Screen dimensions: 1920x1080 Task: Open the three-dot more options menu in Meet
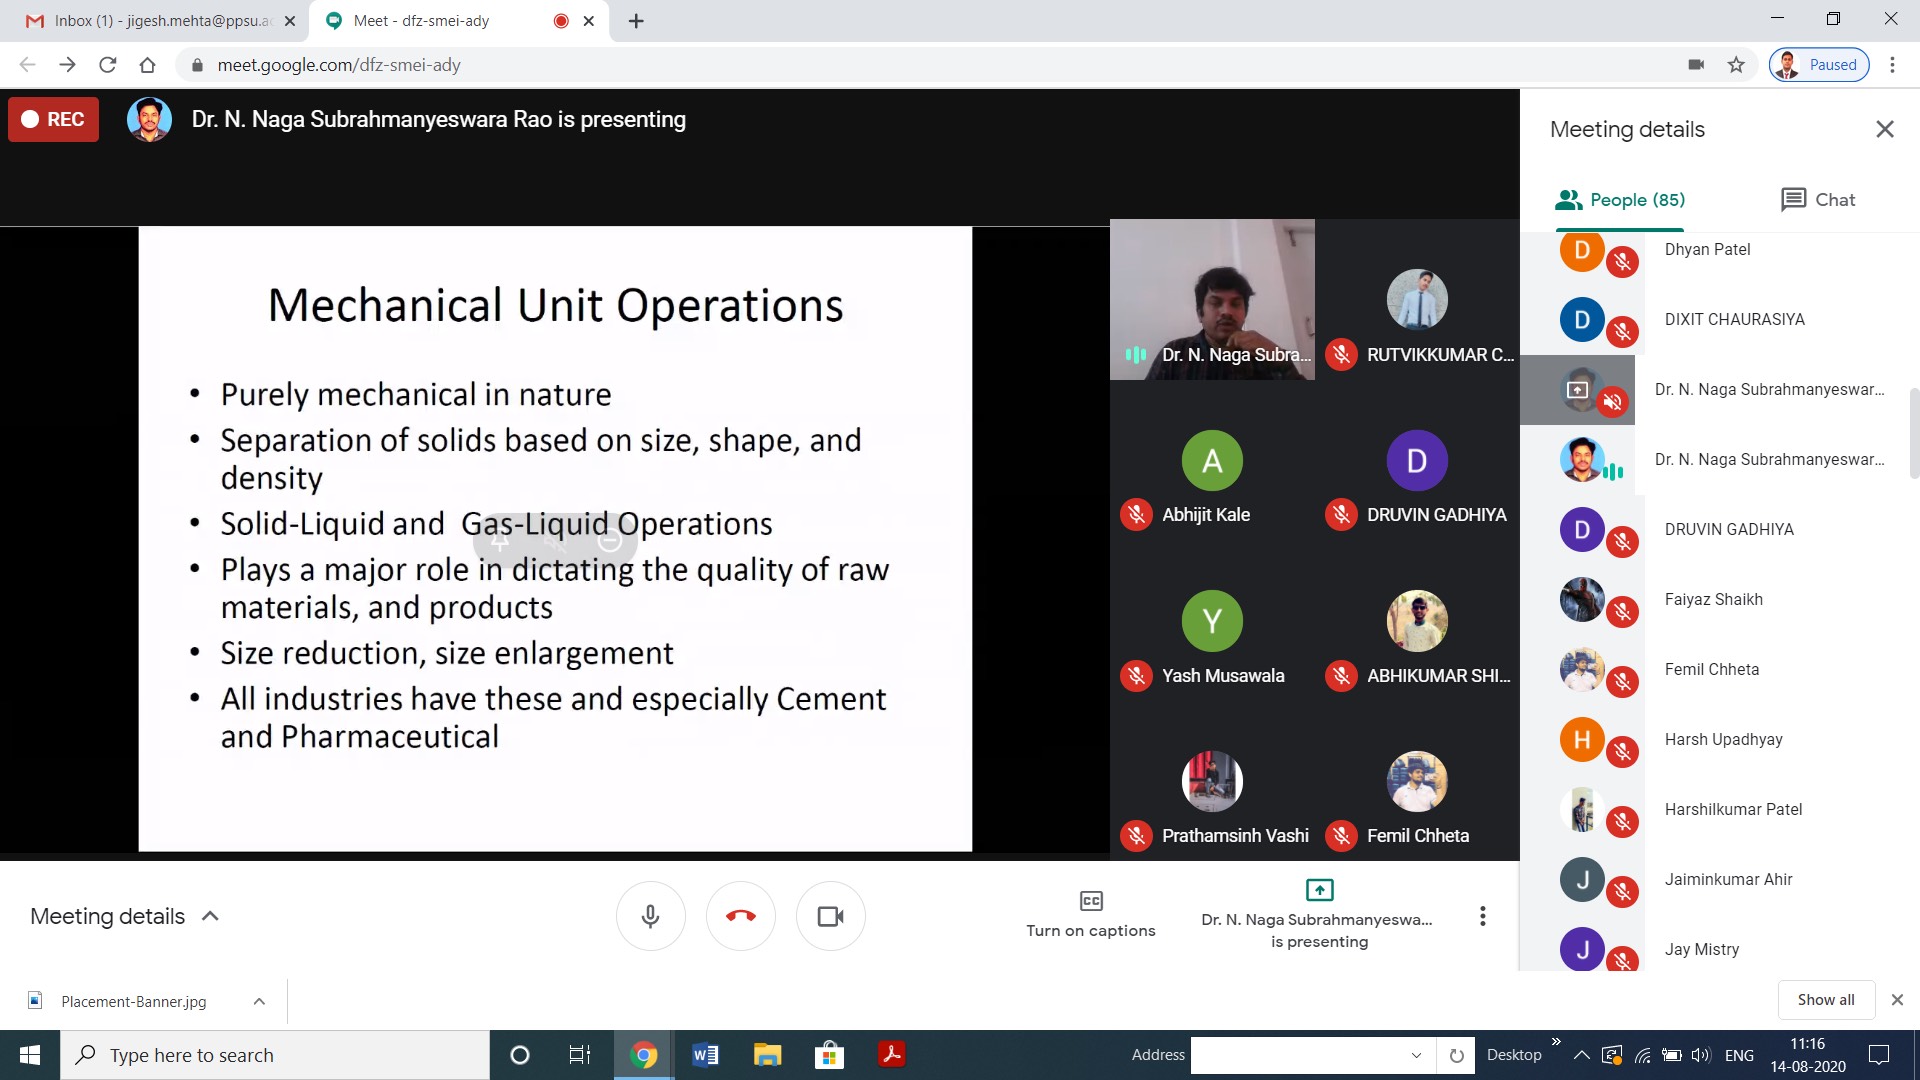pyautogui.click(x=1482, y=916)
